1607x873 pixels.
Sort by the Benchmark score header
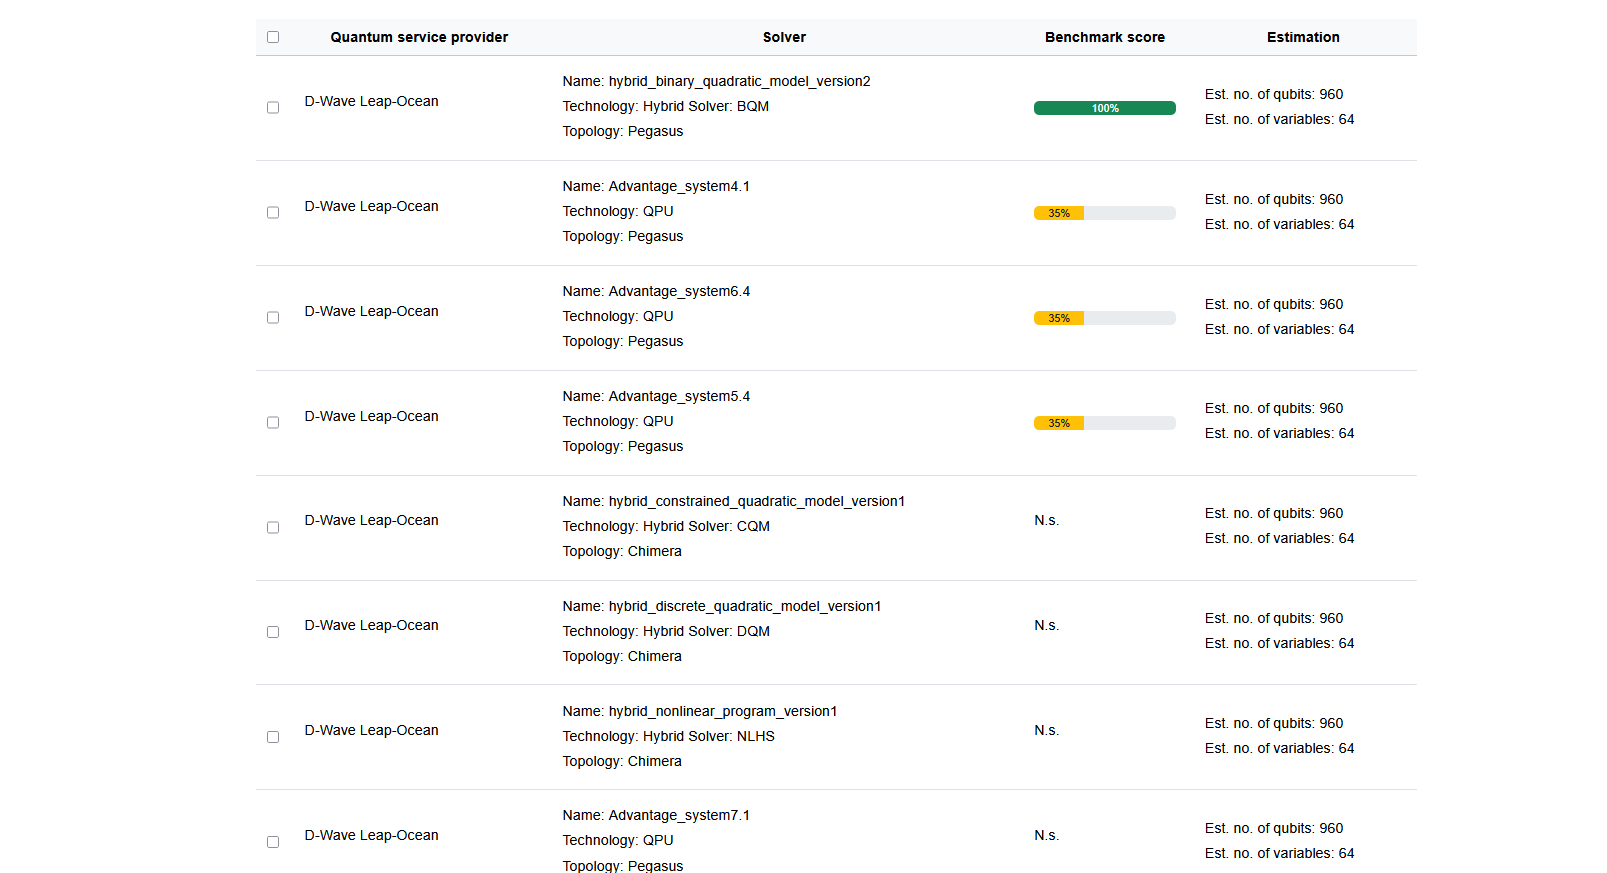1104,37
